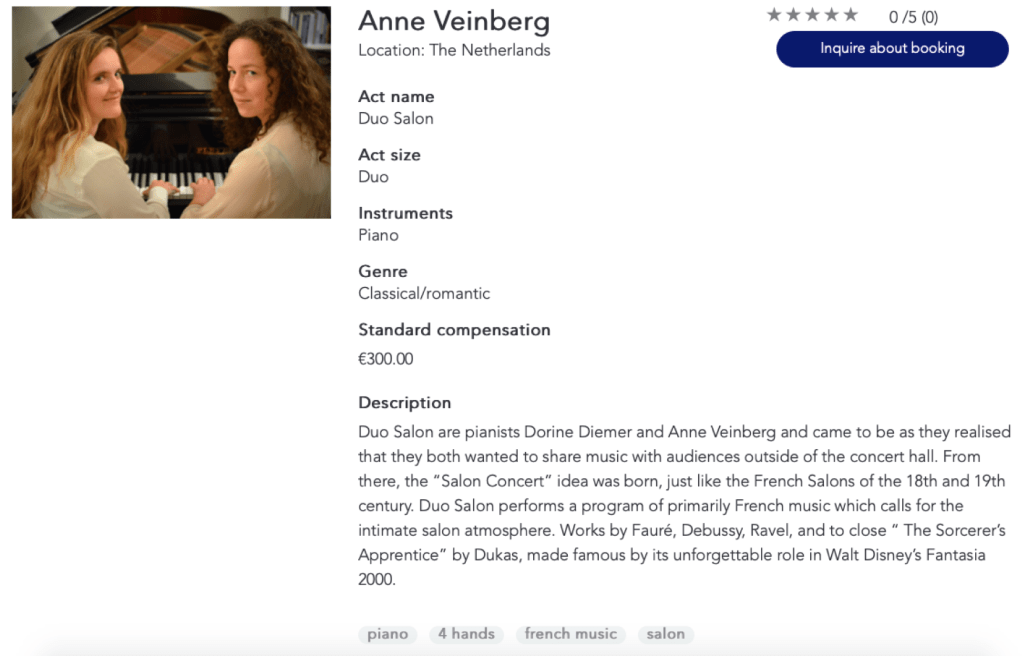This screenshot has height=656, width=1024.
Task: Click the 'french music' tag
Action: tap(570, 634)
